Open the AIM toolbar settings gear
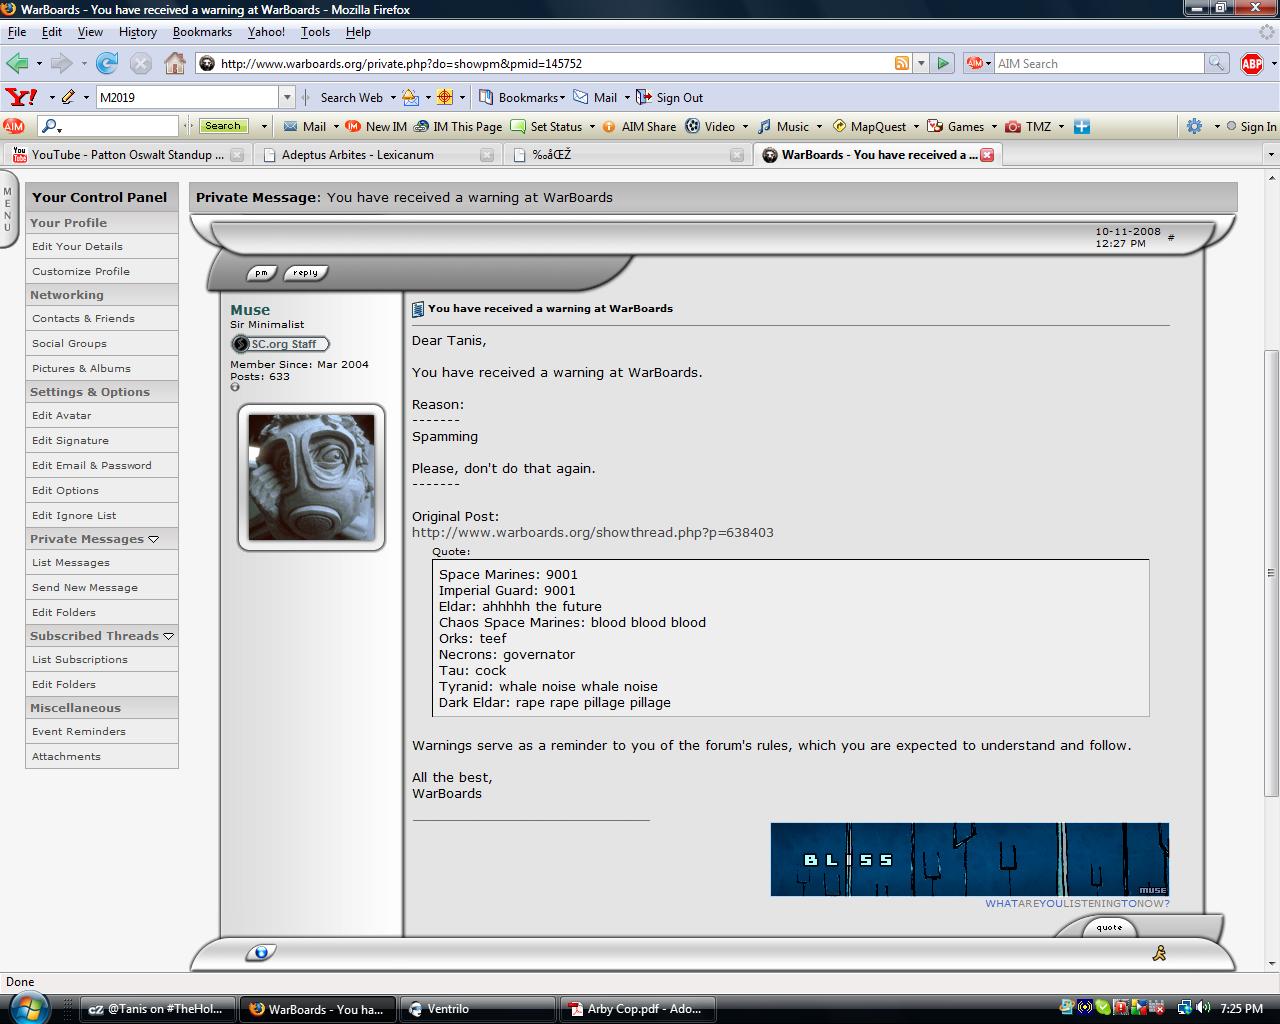 [1194, 126]
